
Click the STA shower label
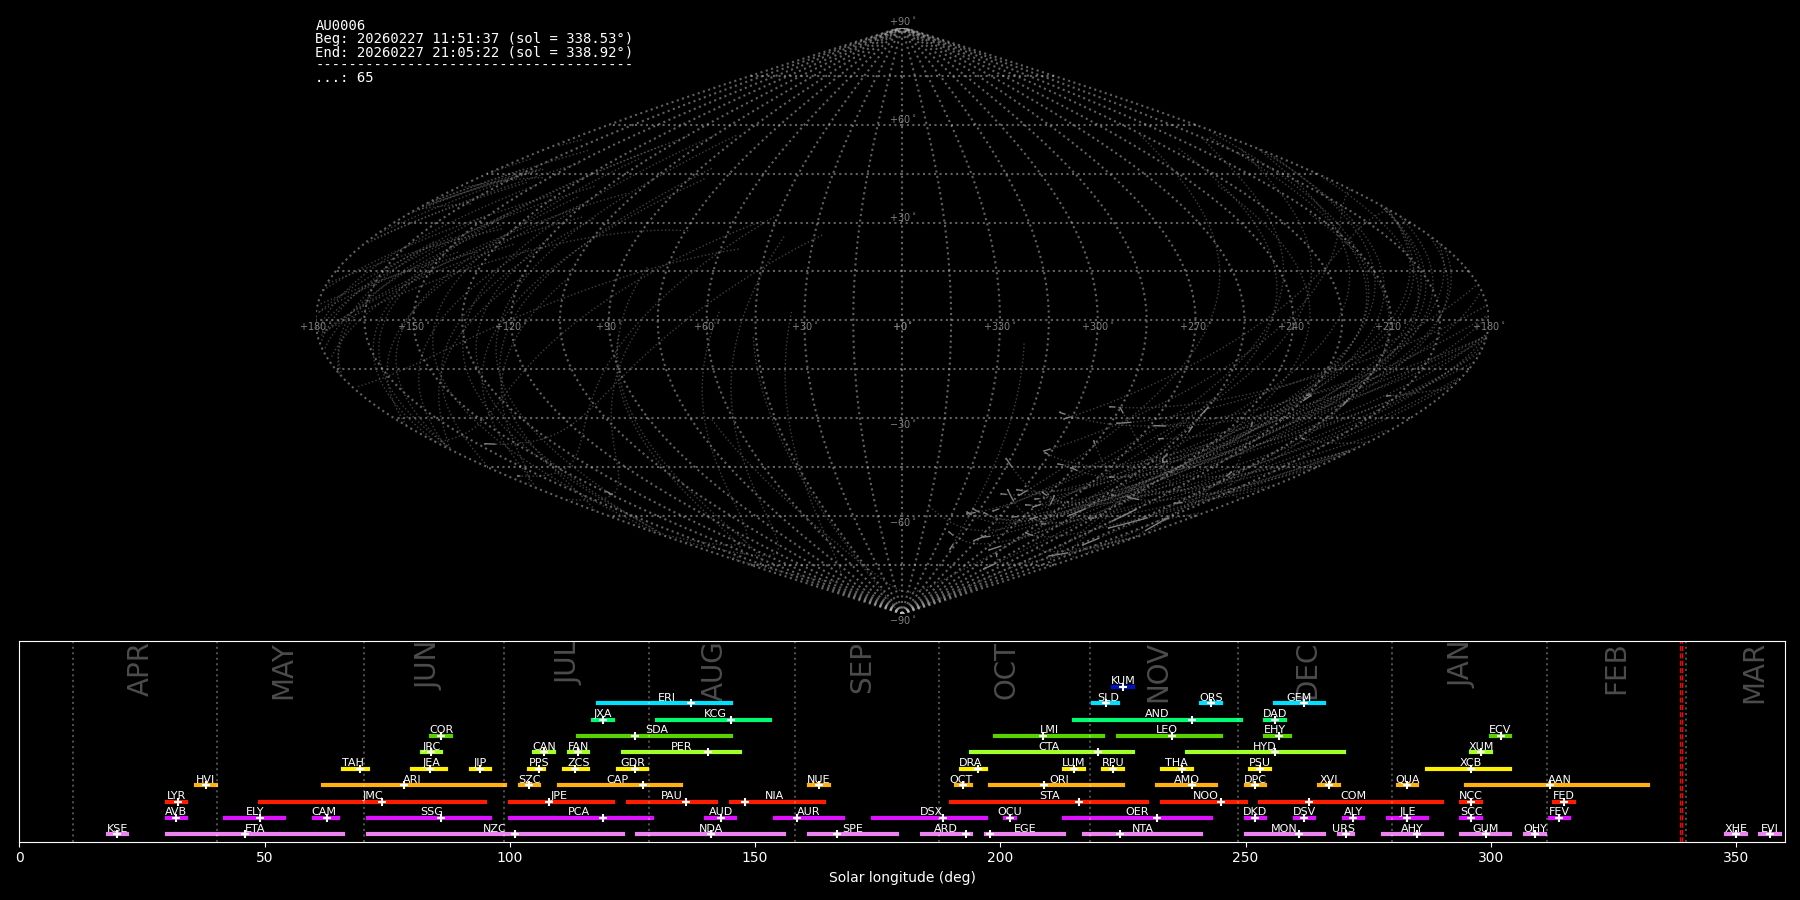[1049, 796]
